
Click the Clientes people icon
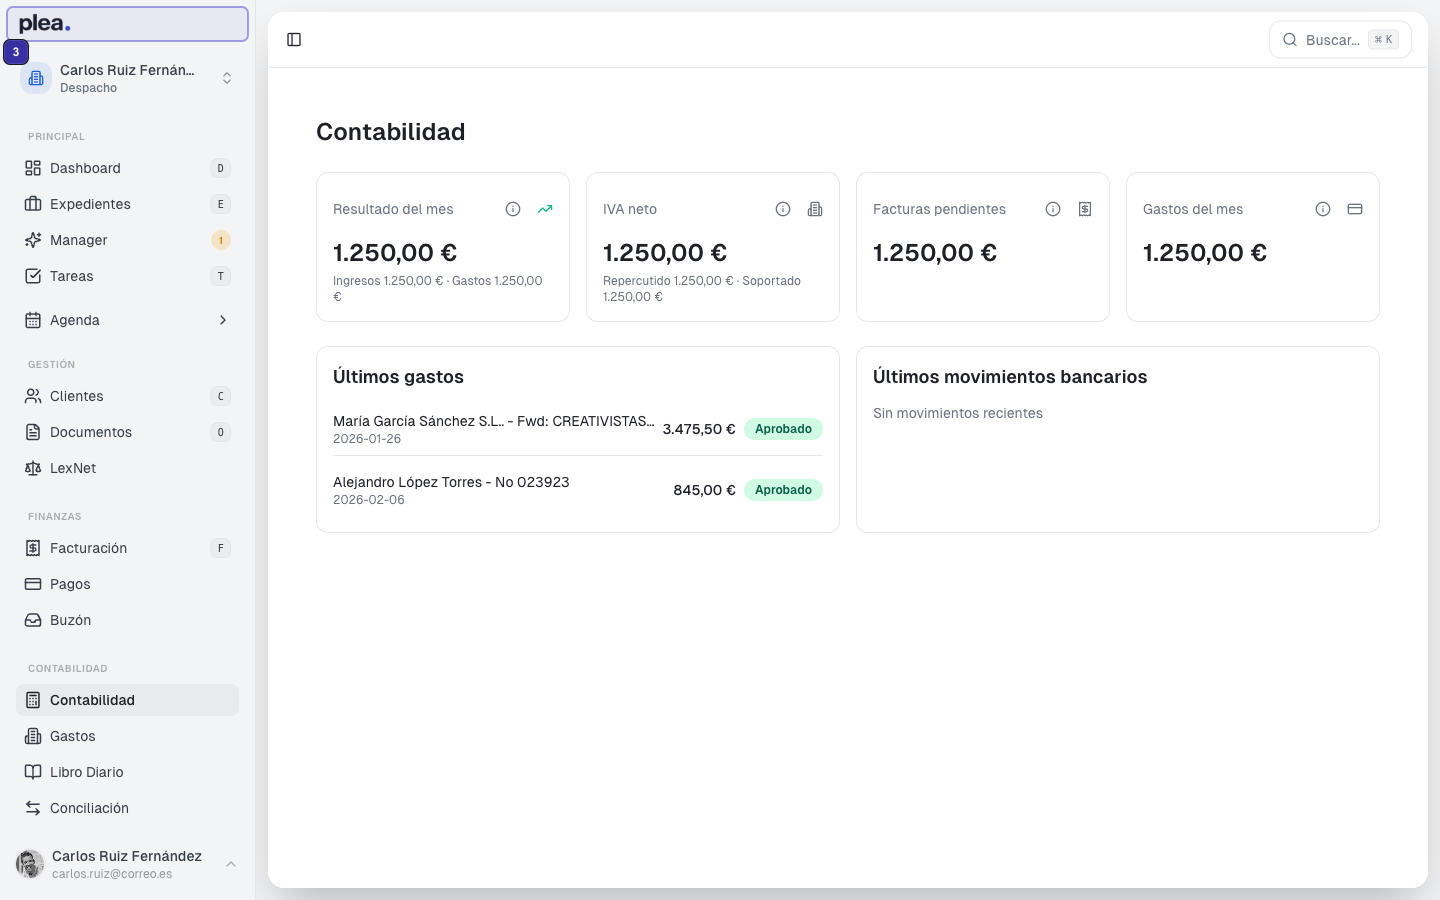(x=33, y=396)
